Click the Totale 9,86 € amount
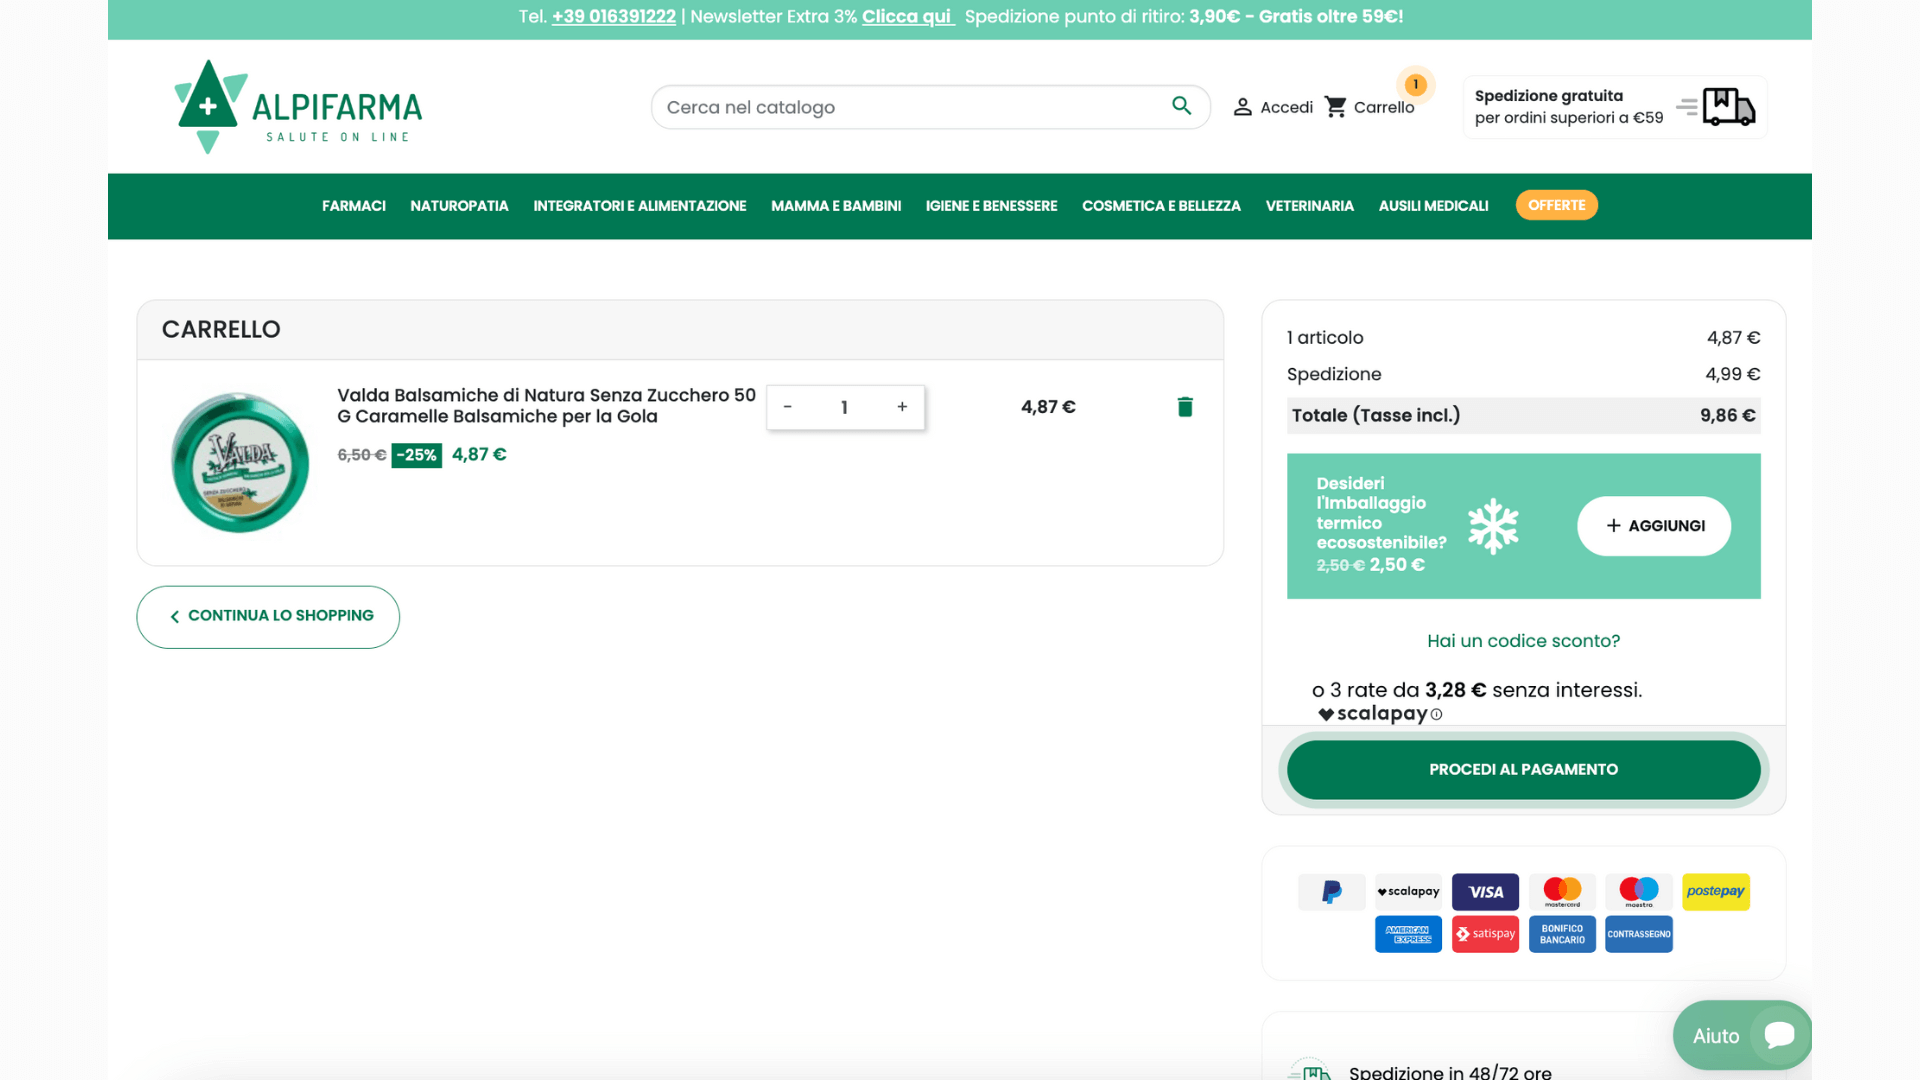Image resolution: width=1920 pixels, height=1080 pixels. pyautogui.click(x=1728, y=416)
